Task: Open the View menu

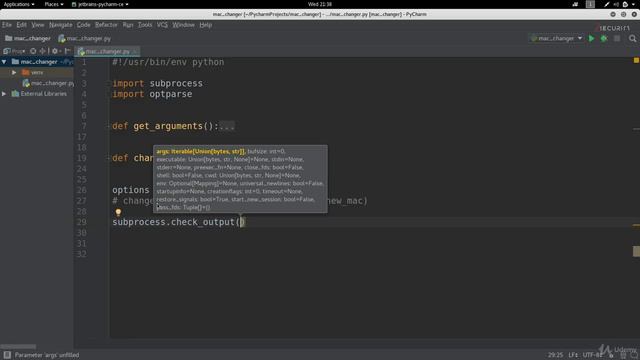Action: point(38,25)
